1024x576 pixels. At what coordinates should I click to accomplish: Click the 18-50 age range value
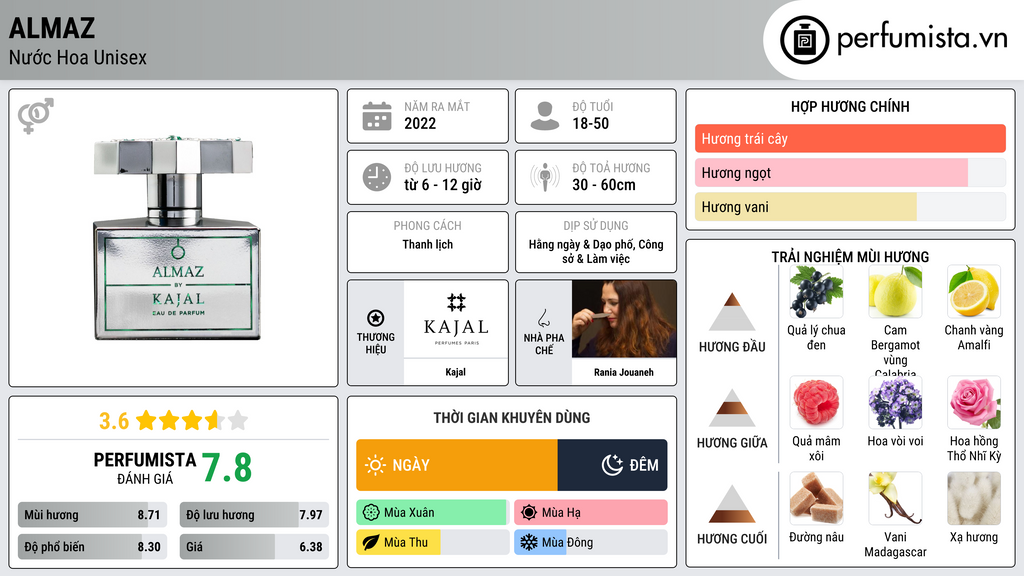coord(590,123)
